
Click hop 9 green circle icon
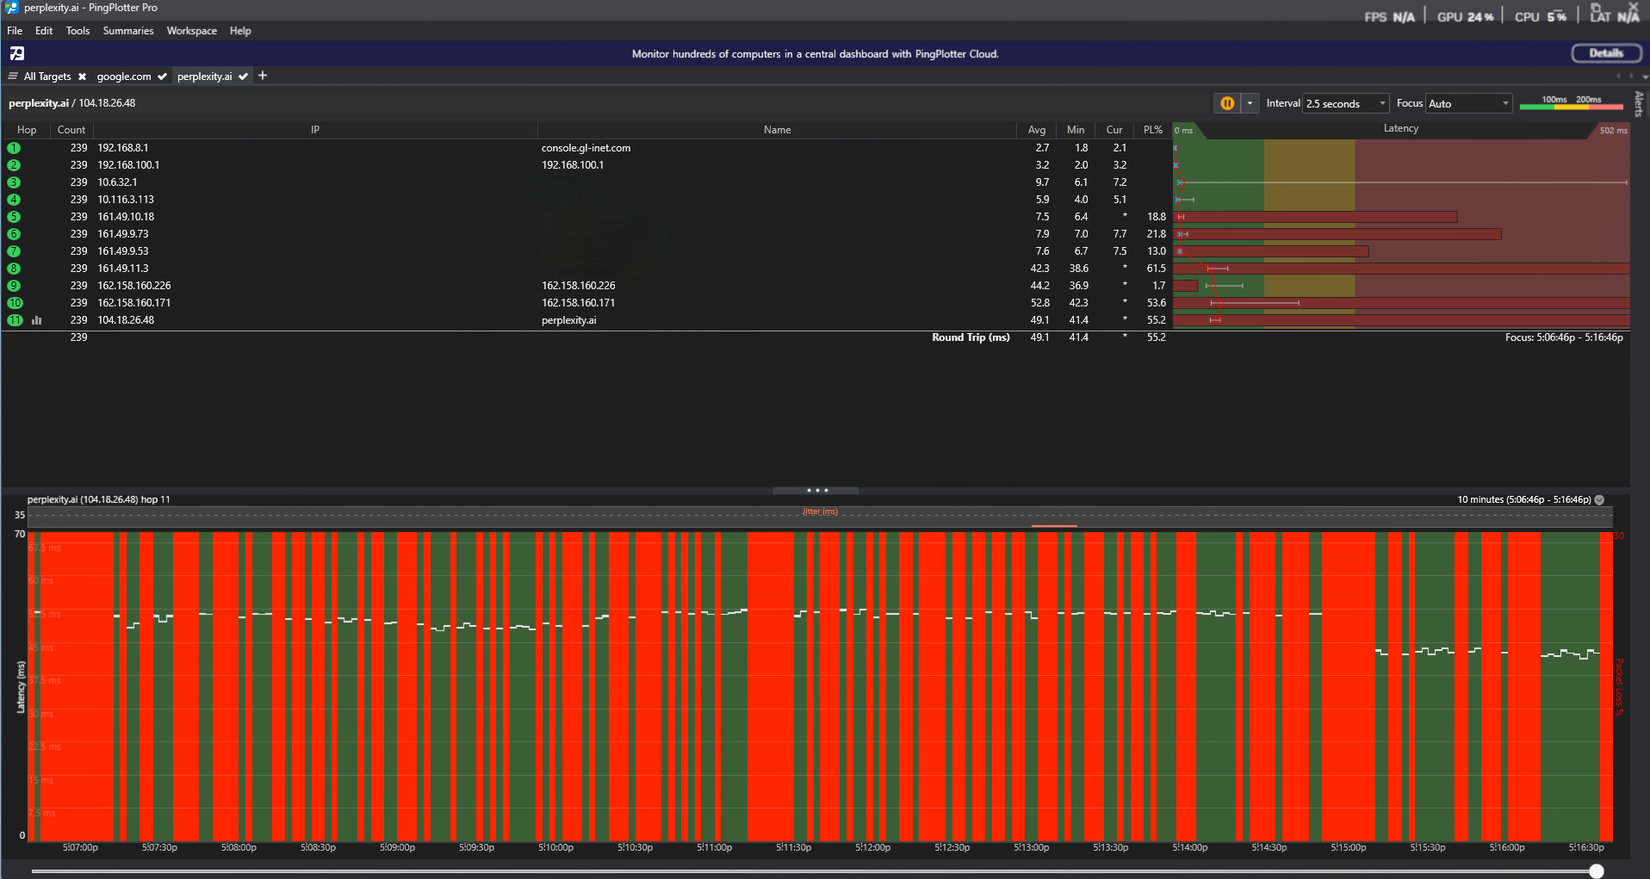[14, 286]
